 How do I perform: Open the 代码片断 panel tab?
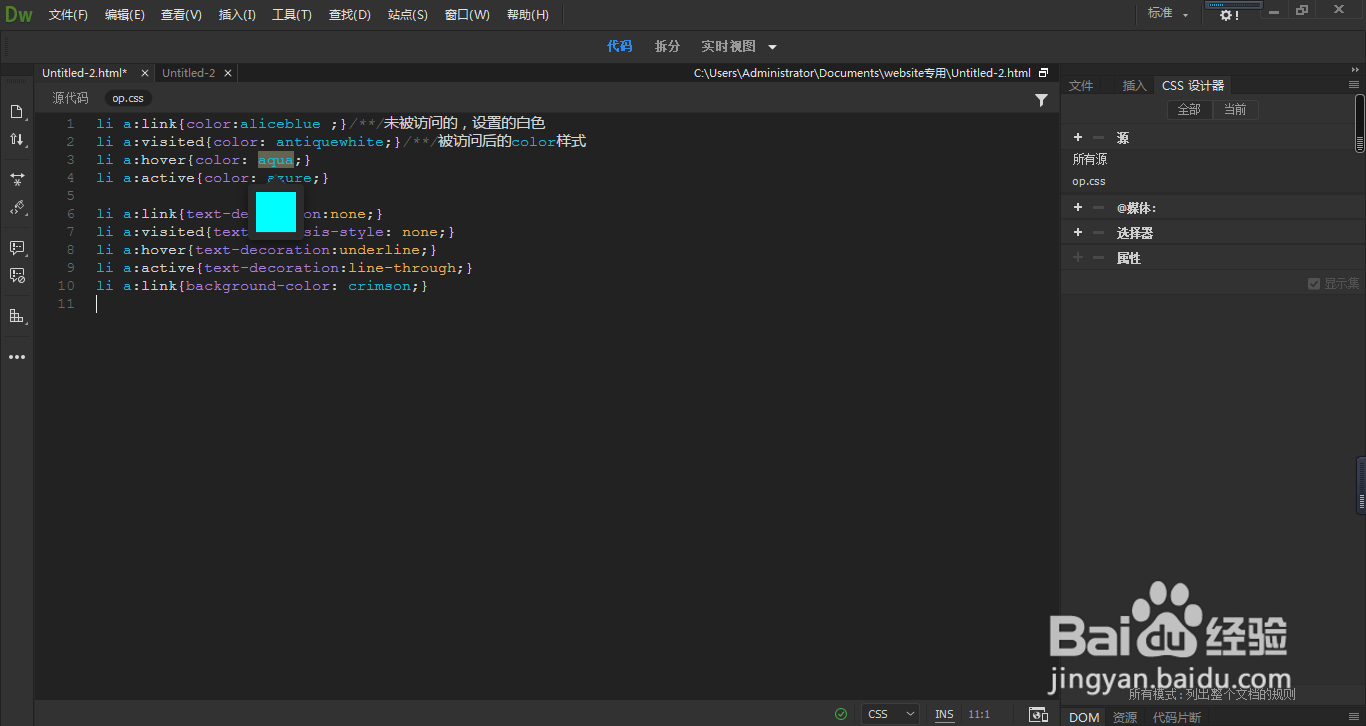click(1177, 717)
